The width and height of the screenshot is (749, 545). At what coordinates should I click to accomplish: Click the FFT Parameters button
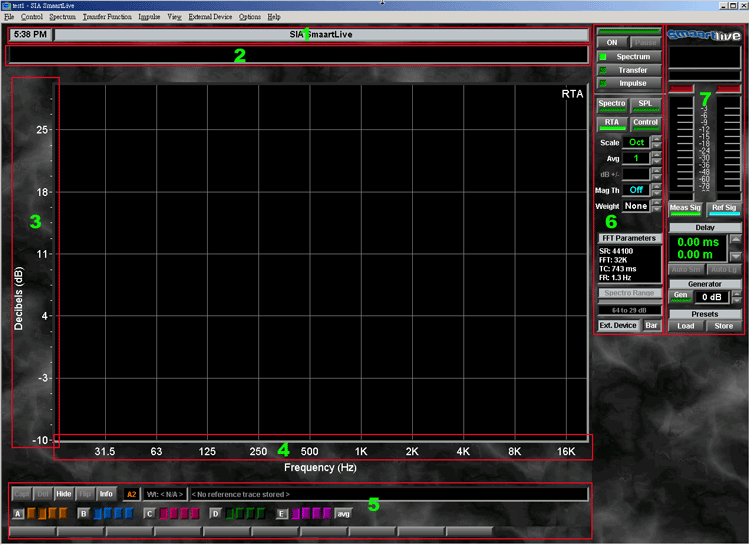pyautogui.click(x=629, y=238)
